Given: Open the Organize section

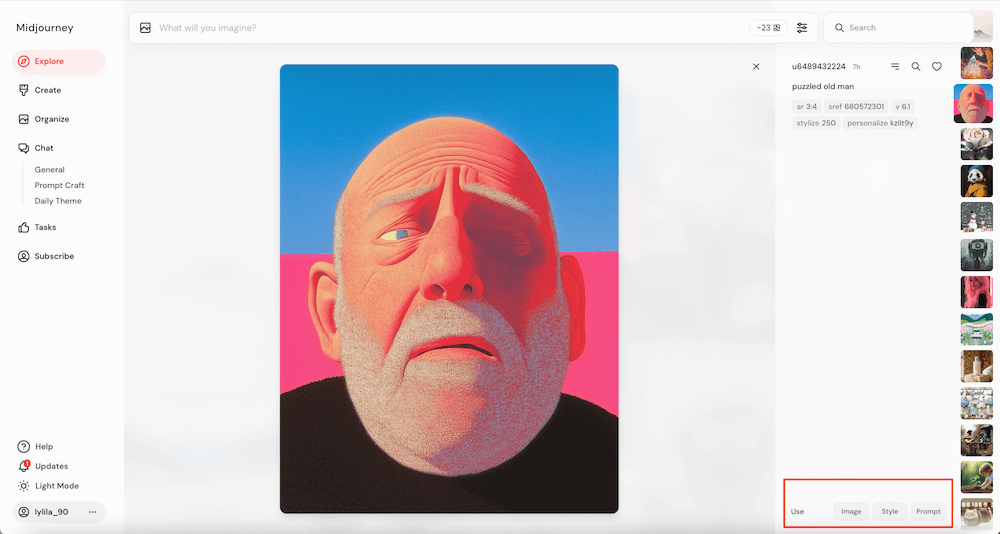Looking at the screenshot, I should point(51,119).
